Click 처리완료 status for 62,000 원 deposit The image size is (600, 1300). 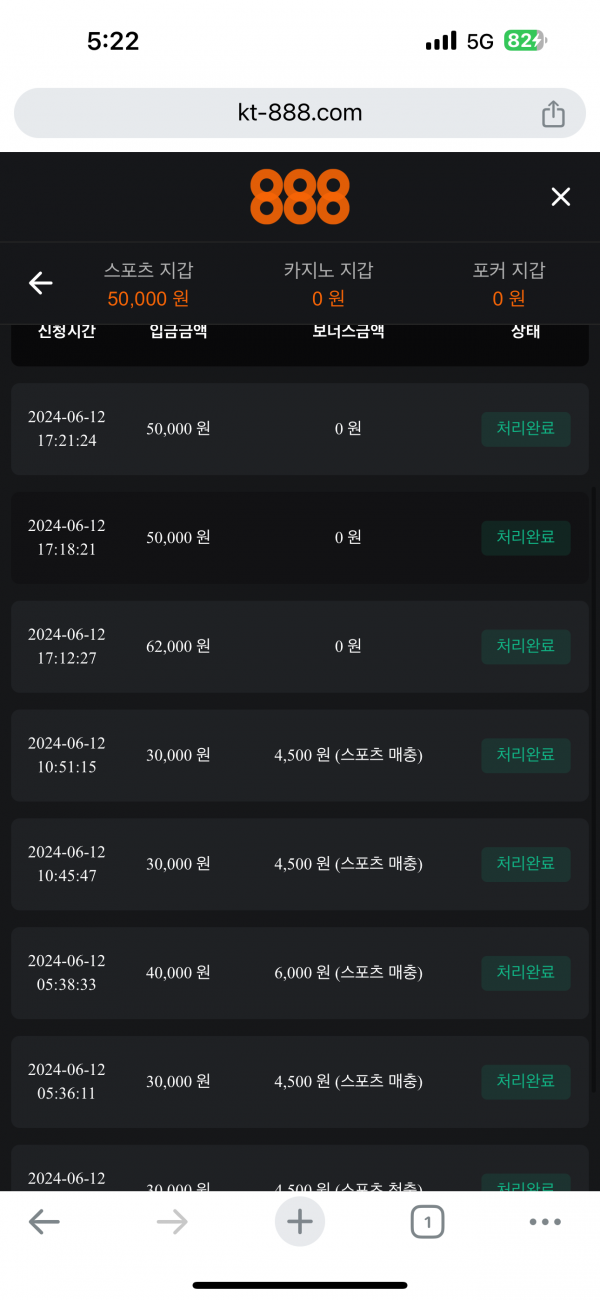(x=526, y=647)
